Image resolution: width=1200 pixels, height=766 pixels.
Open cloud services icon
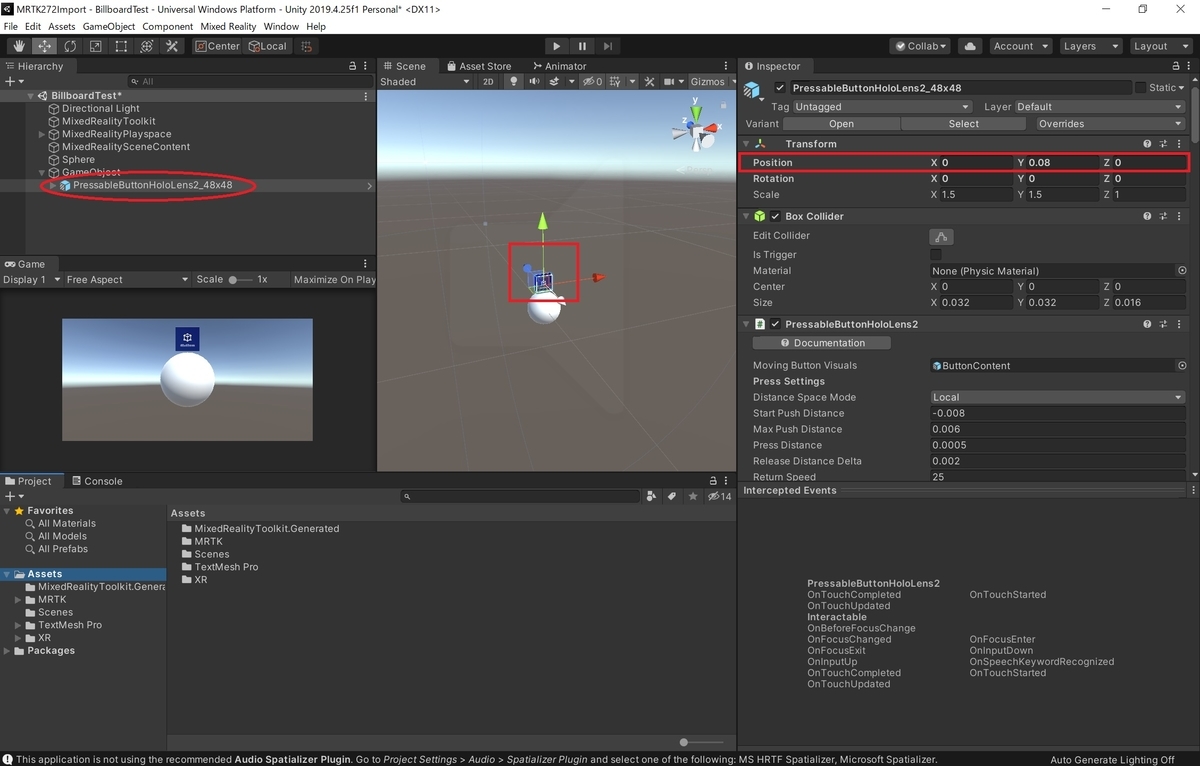(968, 46)
